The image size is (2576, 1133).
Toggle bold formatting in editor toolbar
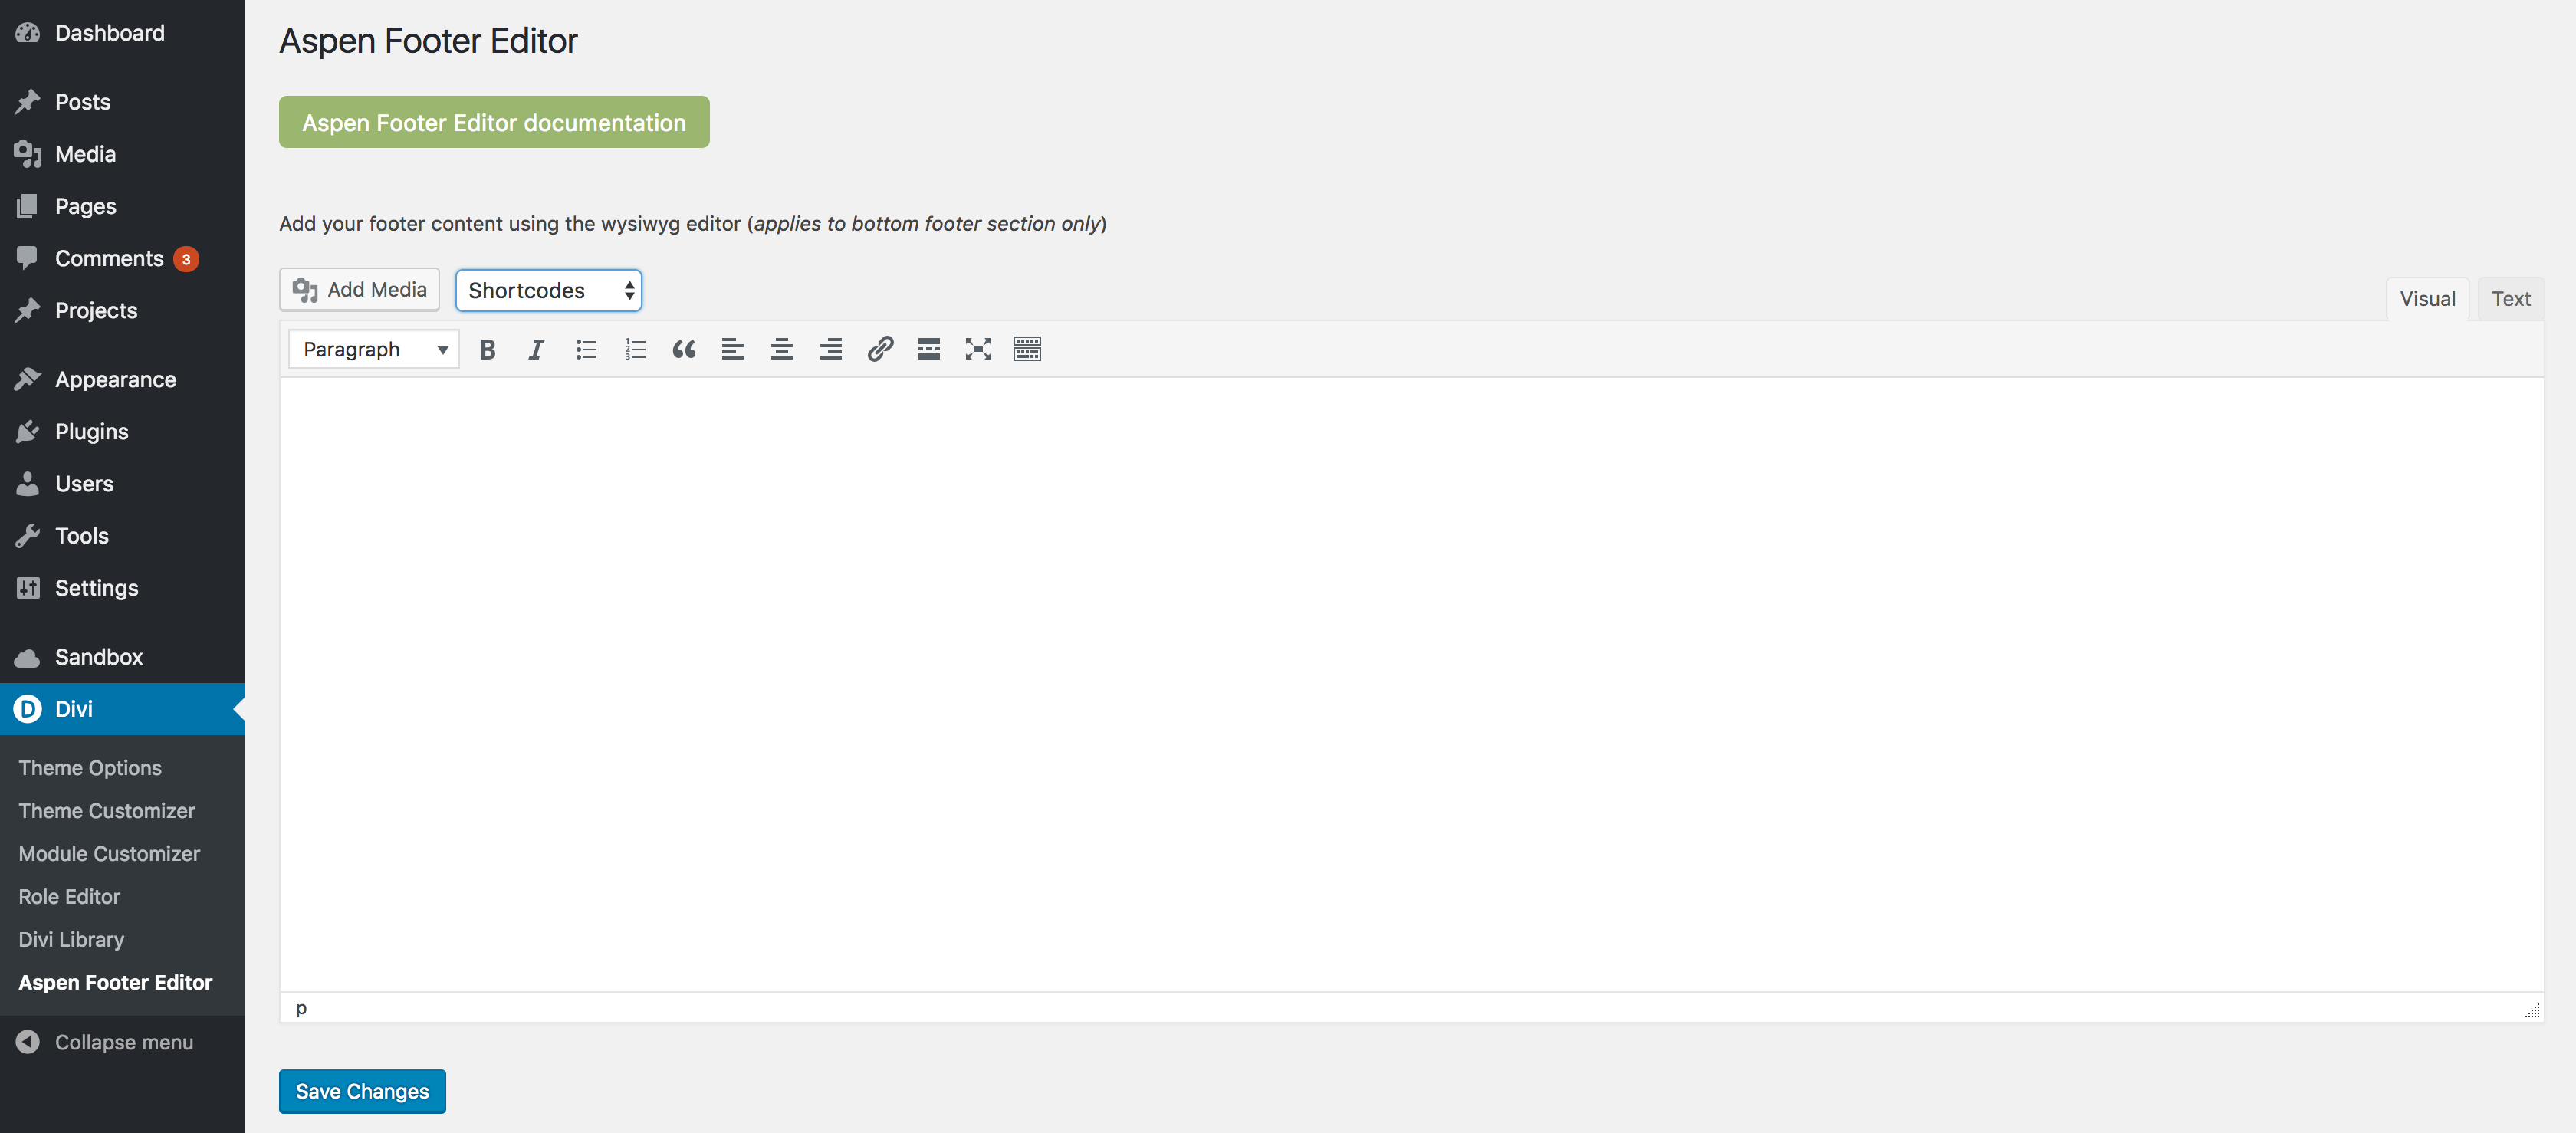click(x=488, y=349)
